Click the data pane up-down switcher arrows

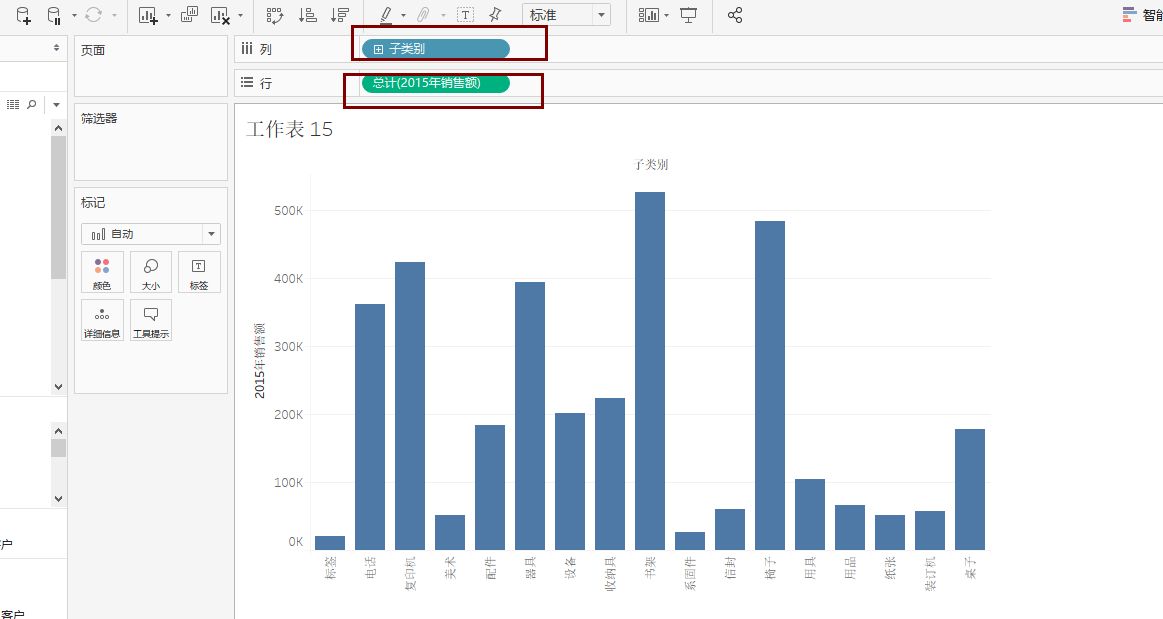click(x=56, y=47)
